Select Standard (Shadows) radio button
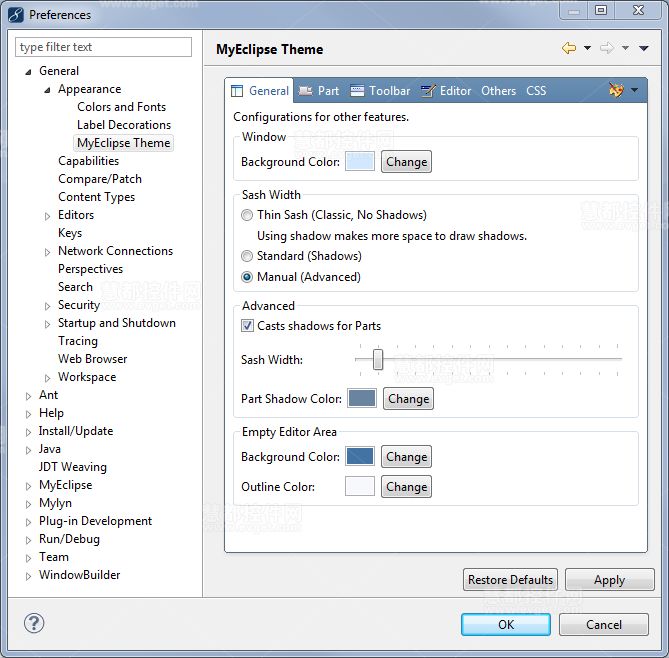The image size is (669, 658). pyautogui.click(x=247, y=256)
